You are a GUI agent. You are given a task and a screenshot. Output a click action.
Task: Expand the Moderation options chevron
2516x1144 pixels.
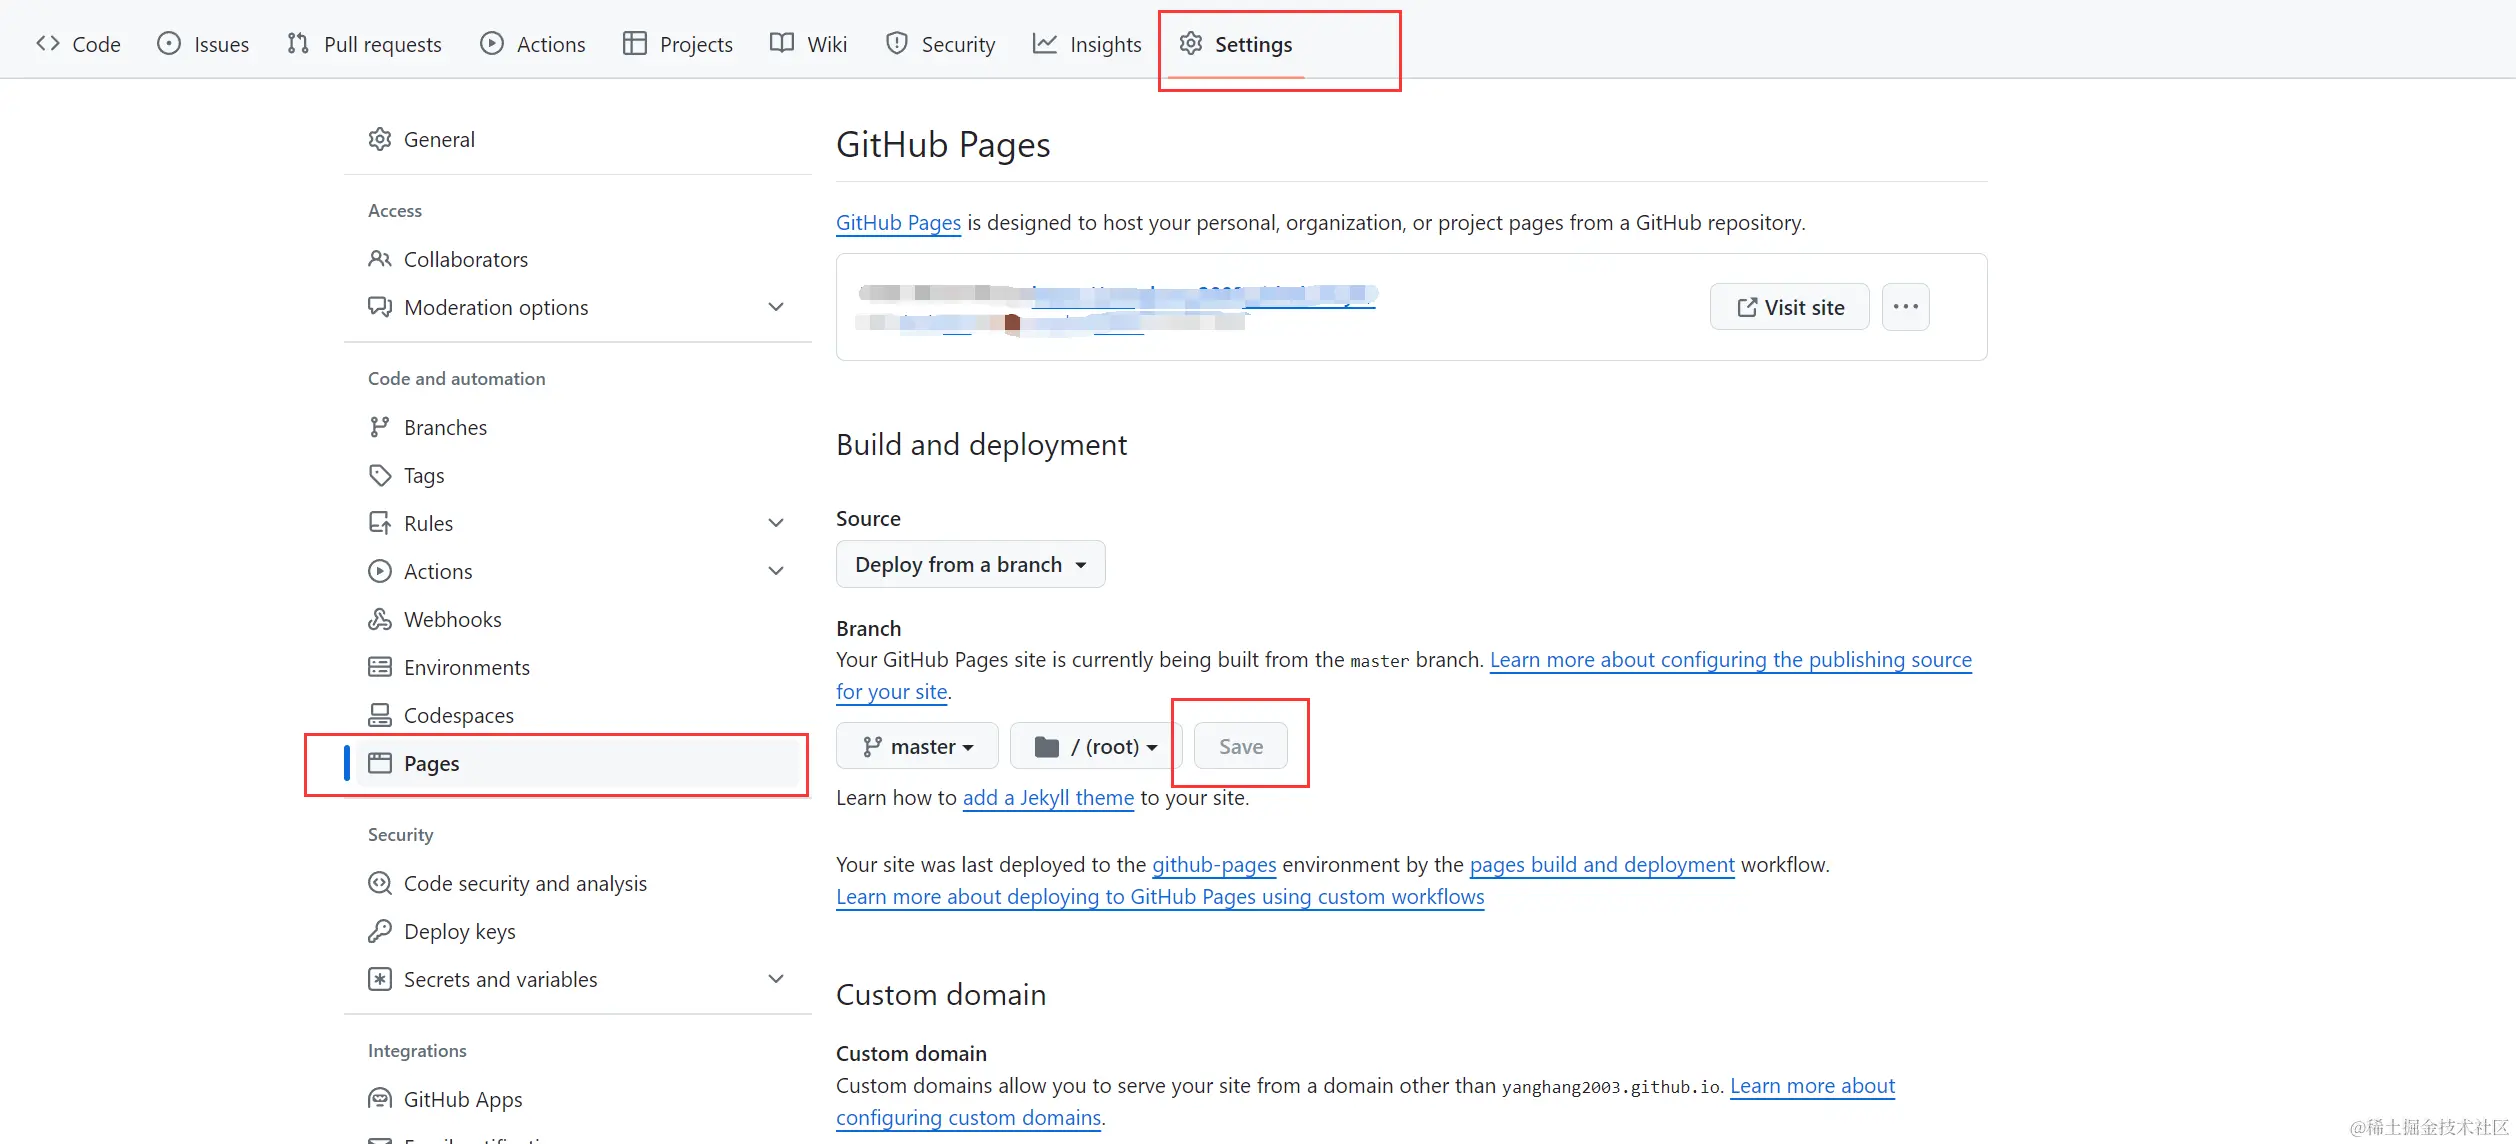[775, 307]
